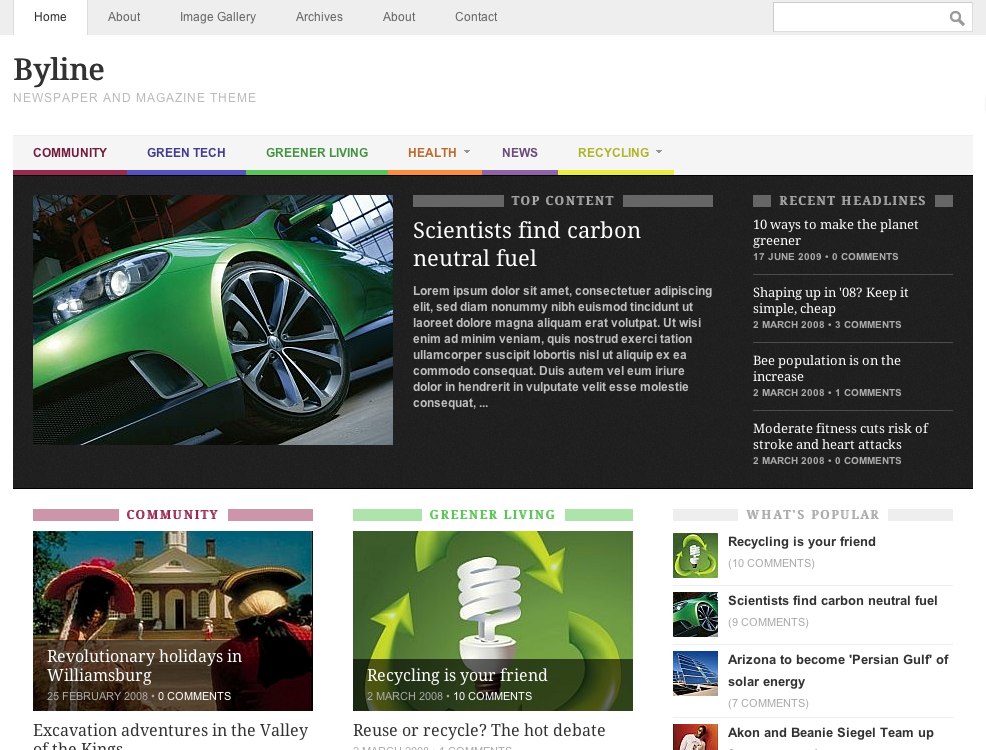Click the Byline site title
The width and height of the screenshot is (986, 750).
tap(59, 69)
